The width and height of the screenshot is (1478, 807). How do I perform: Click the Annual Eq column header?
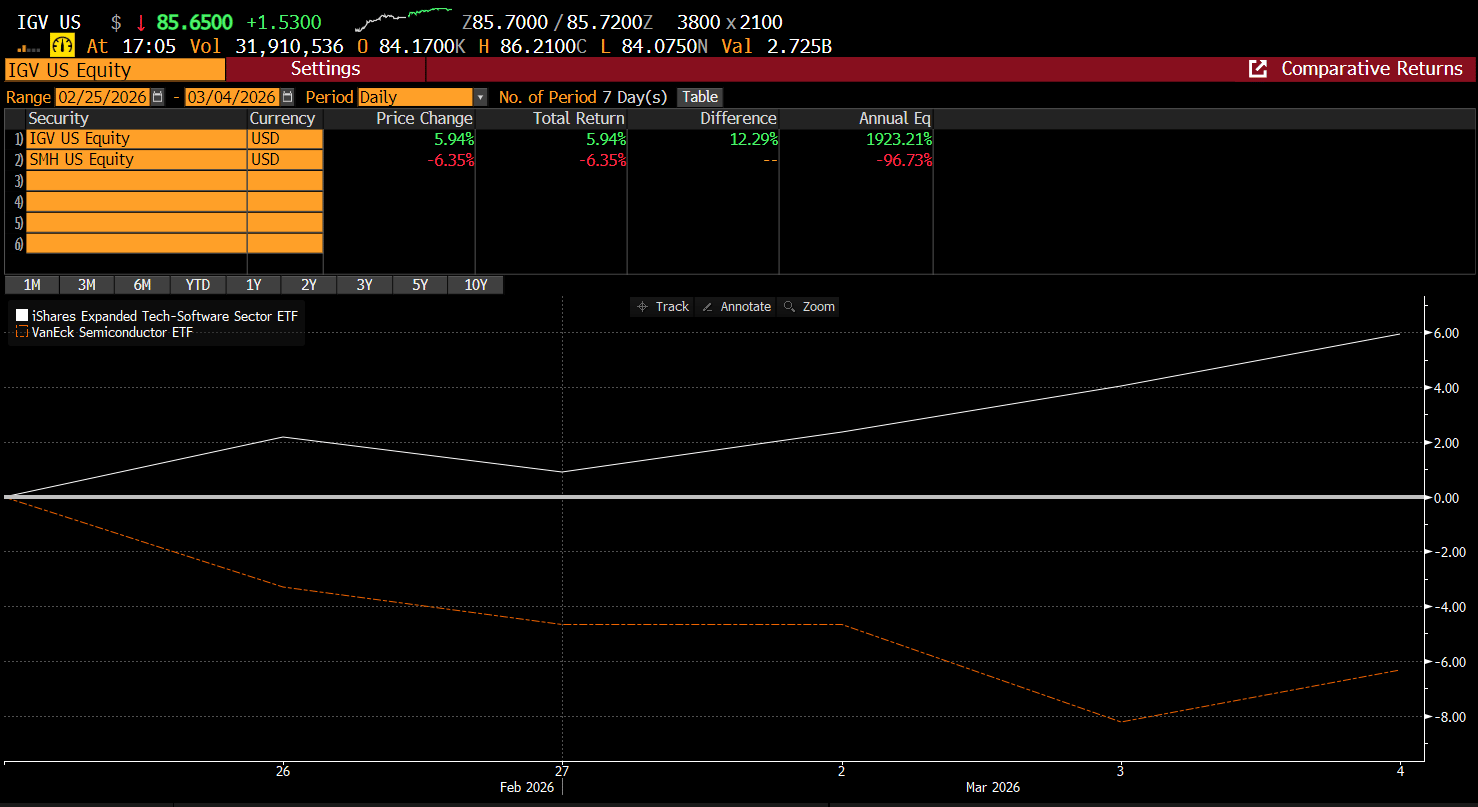895,118
